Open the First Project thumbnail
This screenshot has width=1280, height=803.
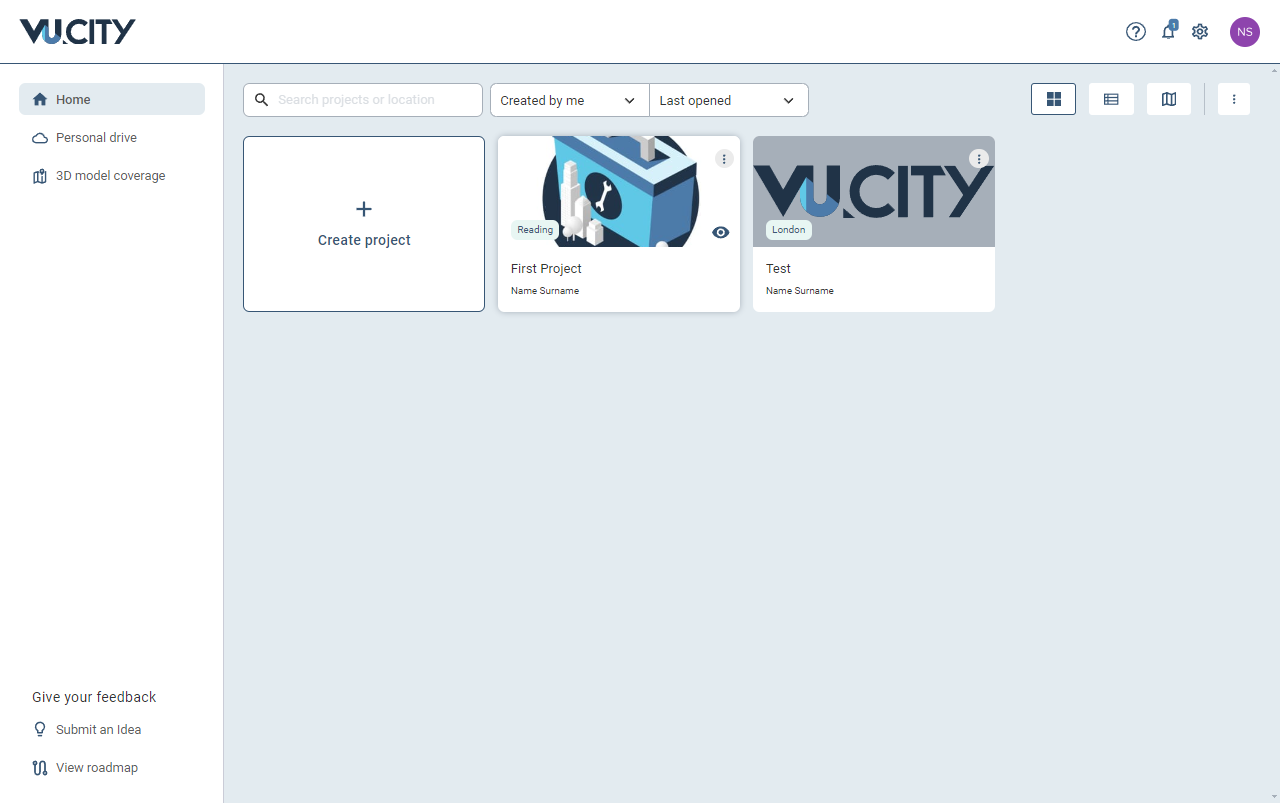click(x=619, y=192)
